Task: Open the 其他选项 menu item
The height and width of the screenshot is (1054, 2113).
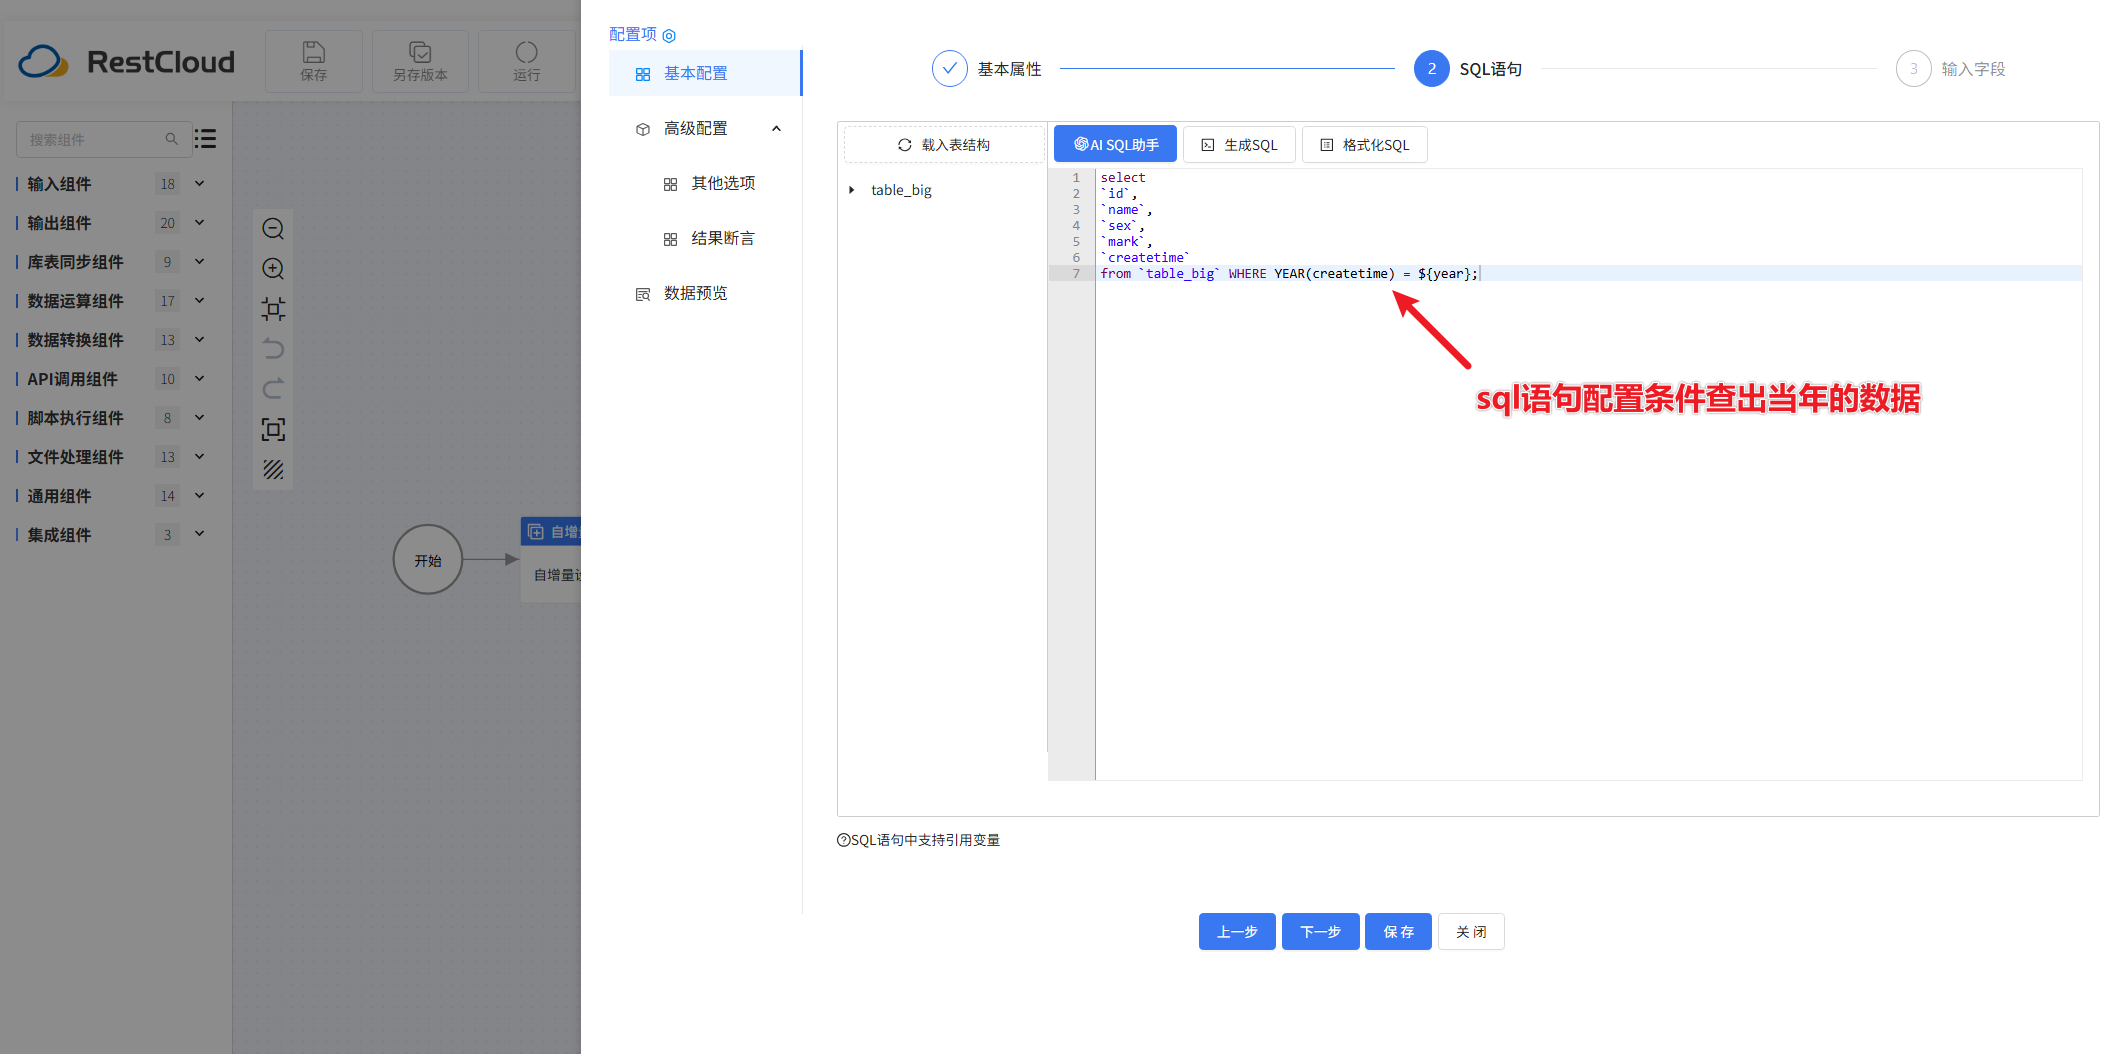Action: tap(705, 183)
